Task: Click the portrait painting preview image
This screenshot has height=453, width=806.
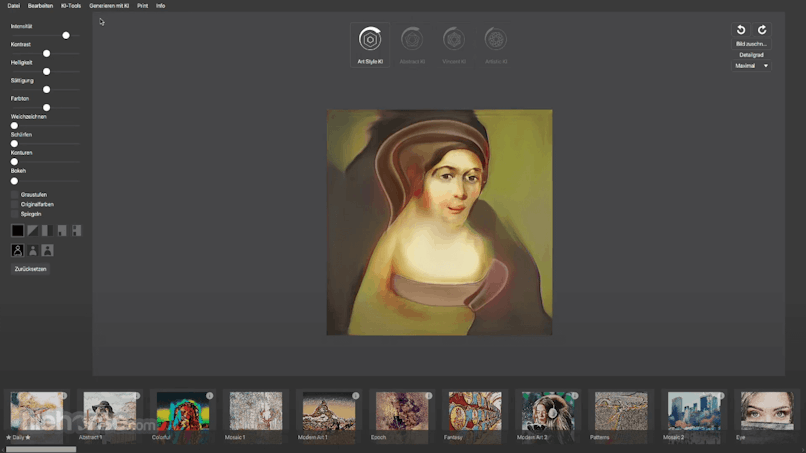Action: (439, 222)
